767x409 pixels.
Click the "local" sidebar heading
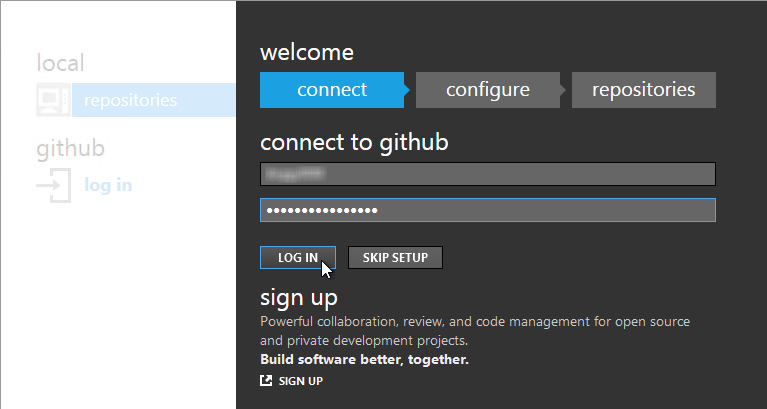click(60, 63)
